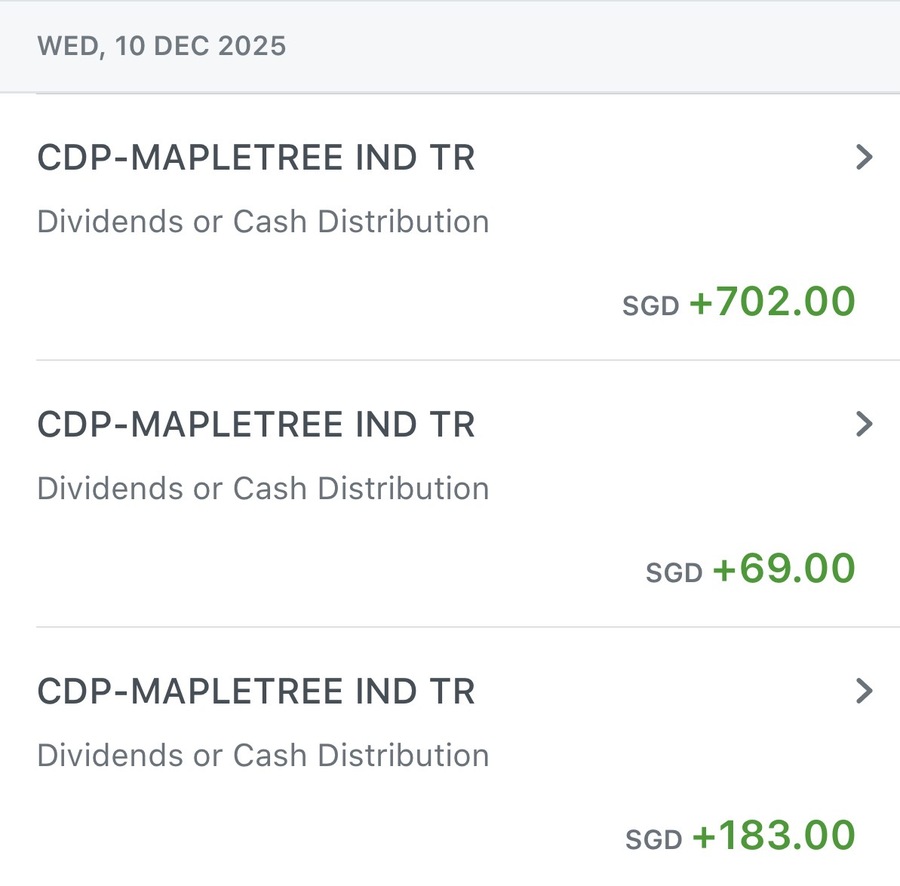The width and height of the screenshot is (900, 886).
Task: Expand the +183.00 transaction chevron arrow
Action: pyautogui.click(x=865, y=691)
